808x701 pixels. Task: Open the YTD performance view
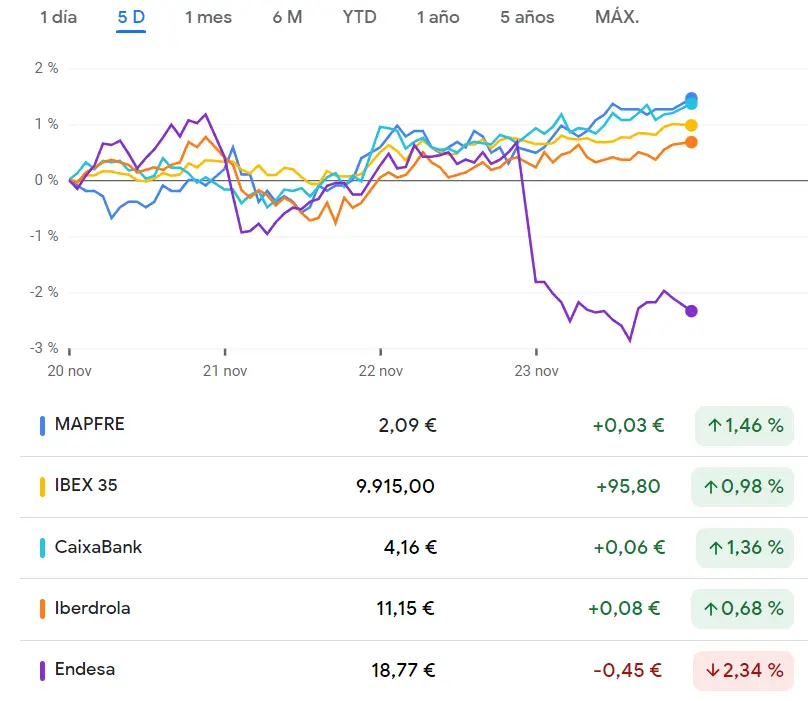pos(358,17)
